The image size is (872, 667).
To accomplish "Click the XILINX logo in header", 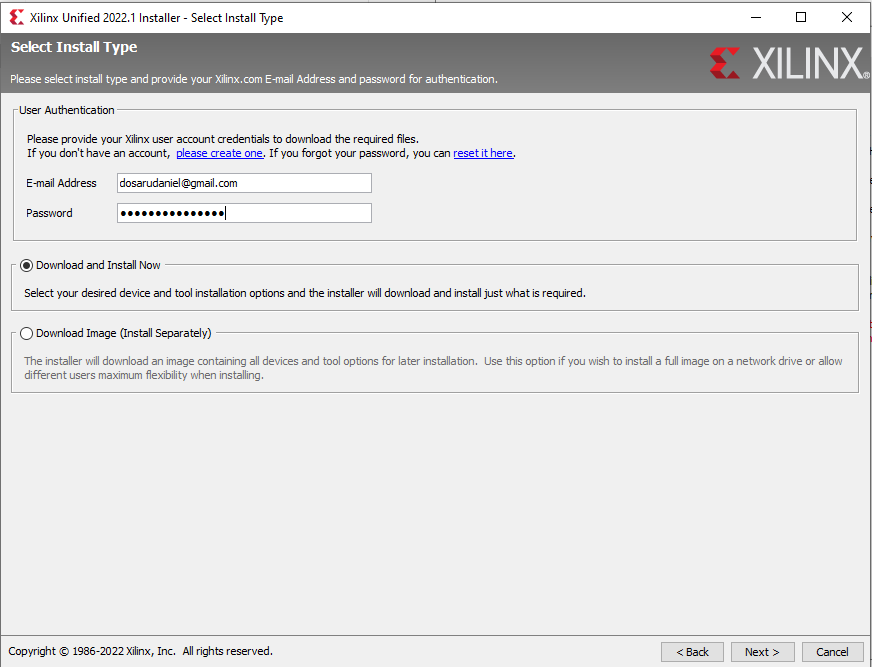I will (789, 63).
